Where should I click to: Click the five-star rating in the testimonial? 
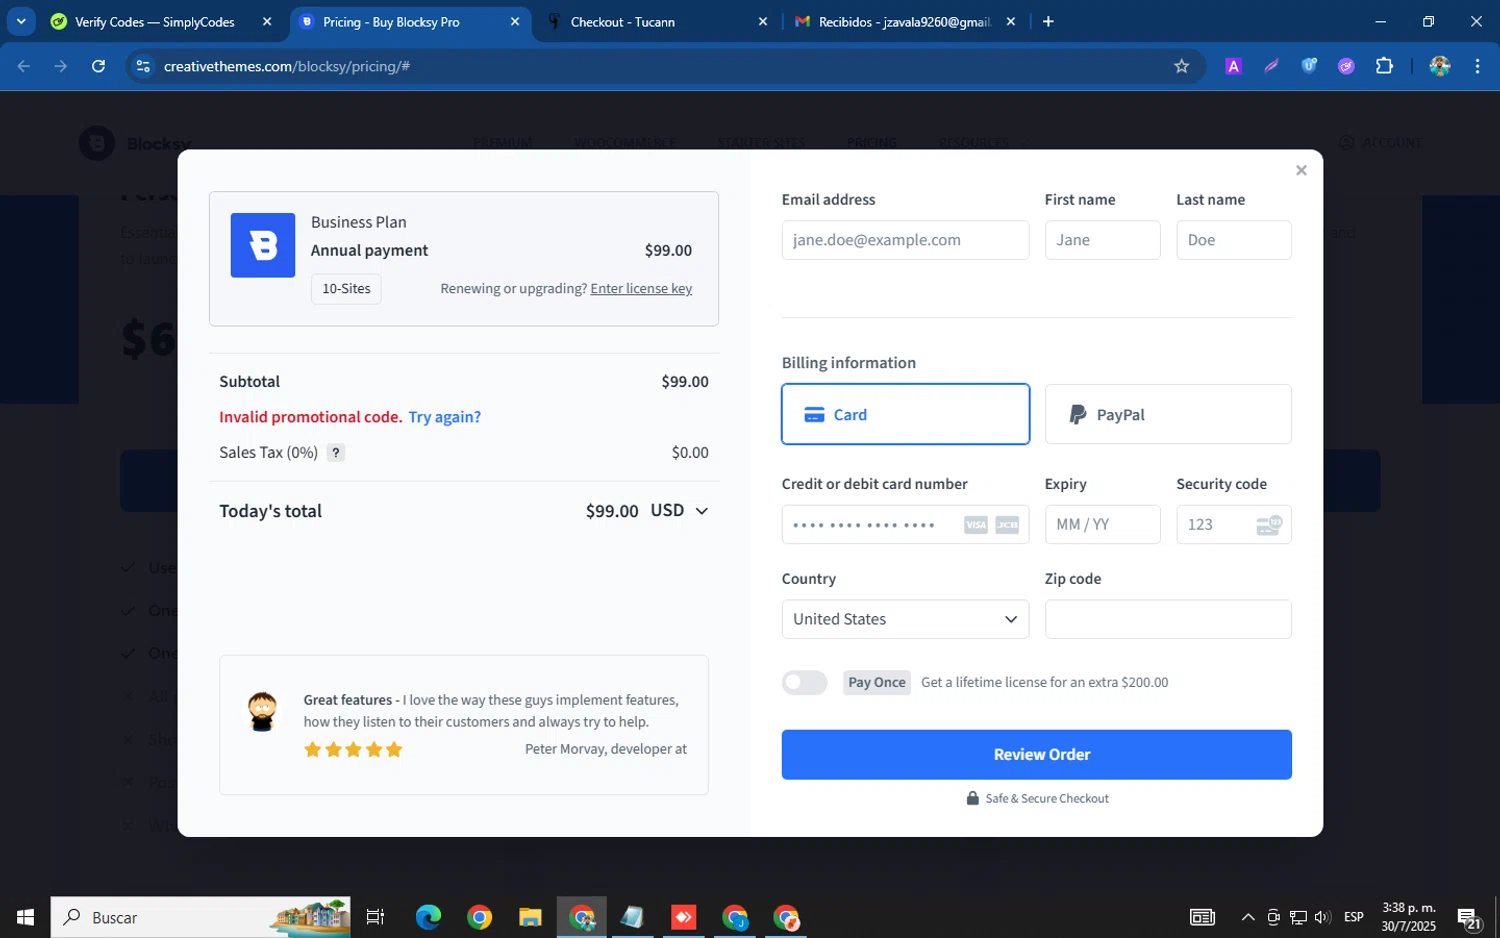tap(353, 749)
